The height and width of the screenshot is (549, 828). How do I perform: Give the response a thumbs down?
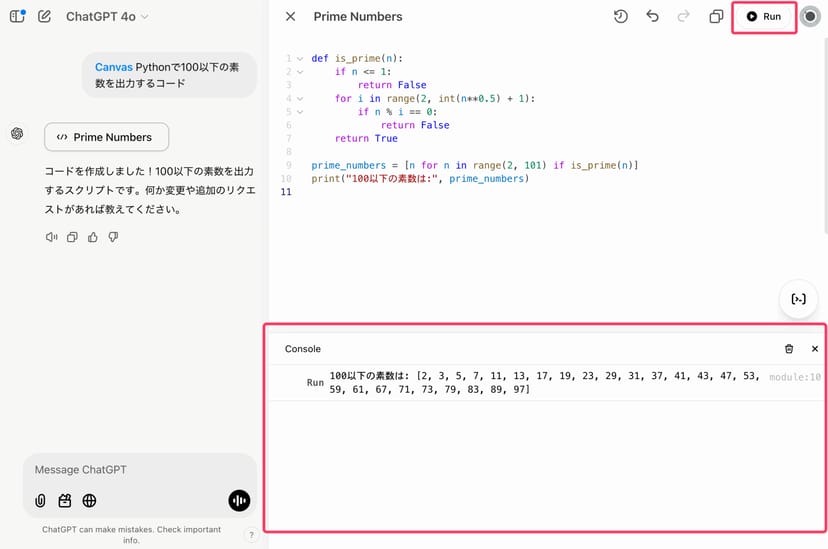point(113,237)
